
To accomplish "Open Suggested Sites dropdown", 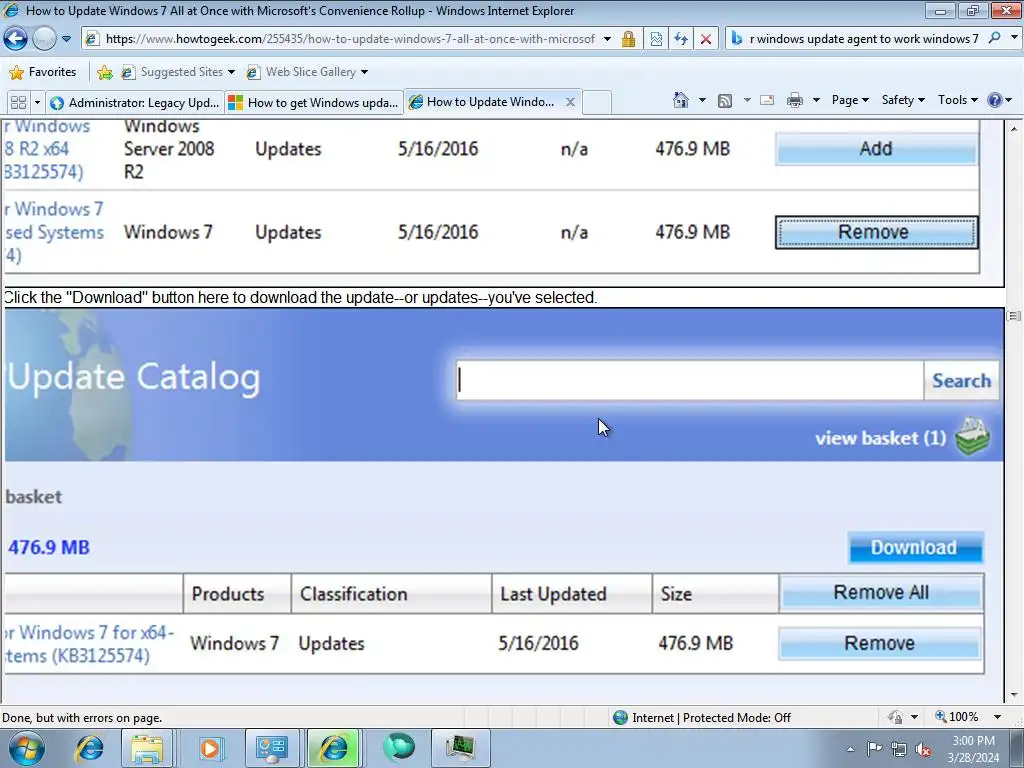I will (178, 72).
